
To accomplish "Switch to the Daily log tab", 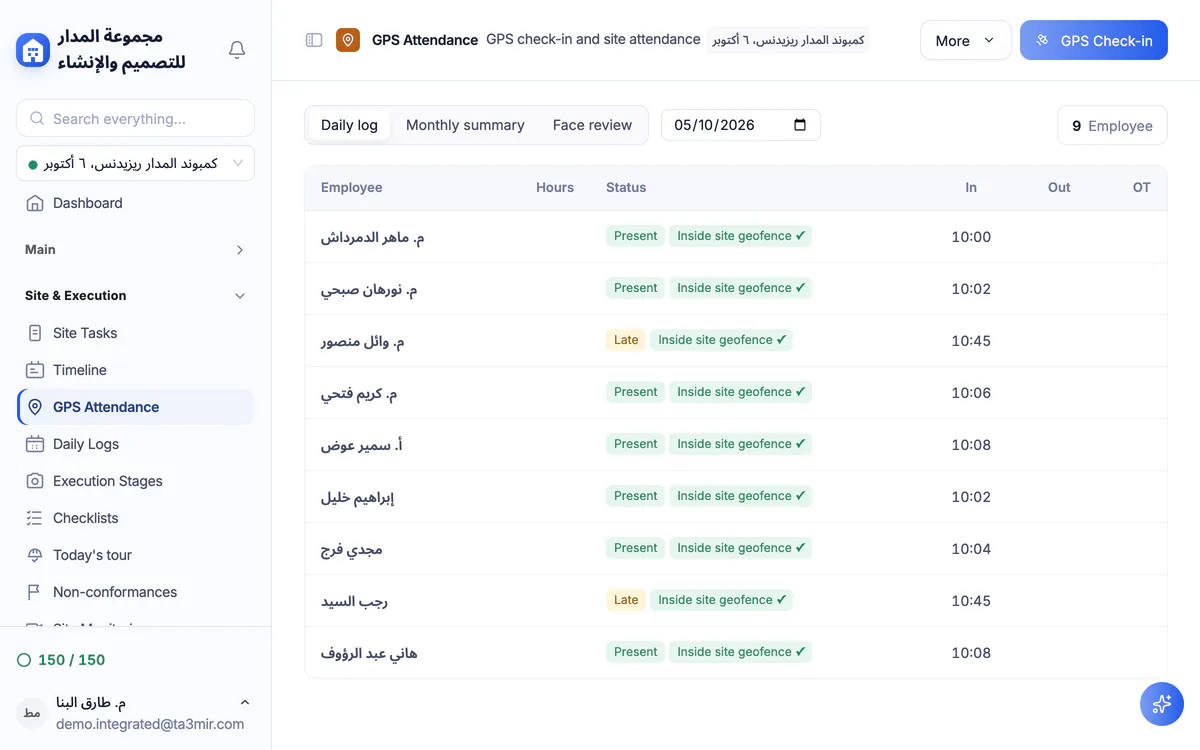I will pos(349,125).
